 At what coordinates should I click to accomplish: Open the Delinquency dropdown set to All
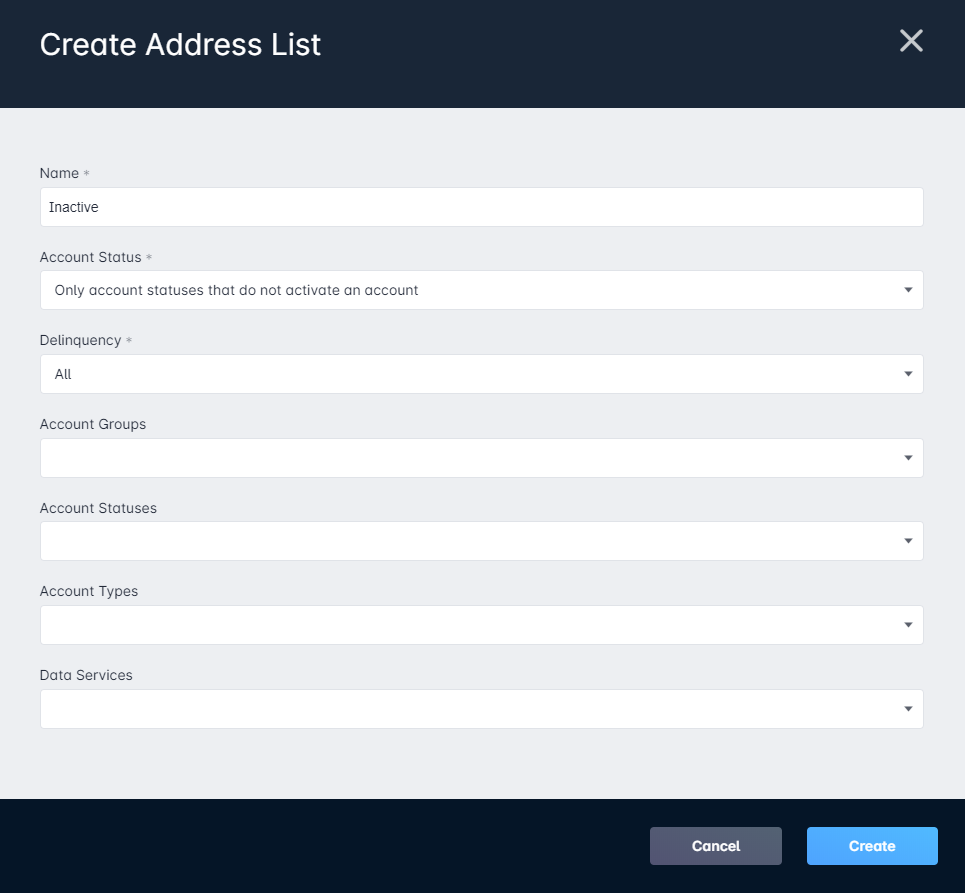click(x=481, y=374)
